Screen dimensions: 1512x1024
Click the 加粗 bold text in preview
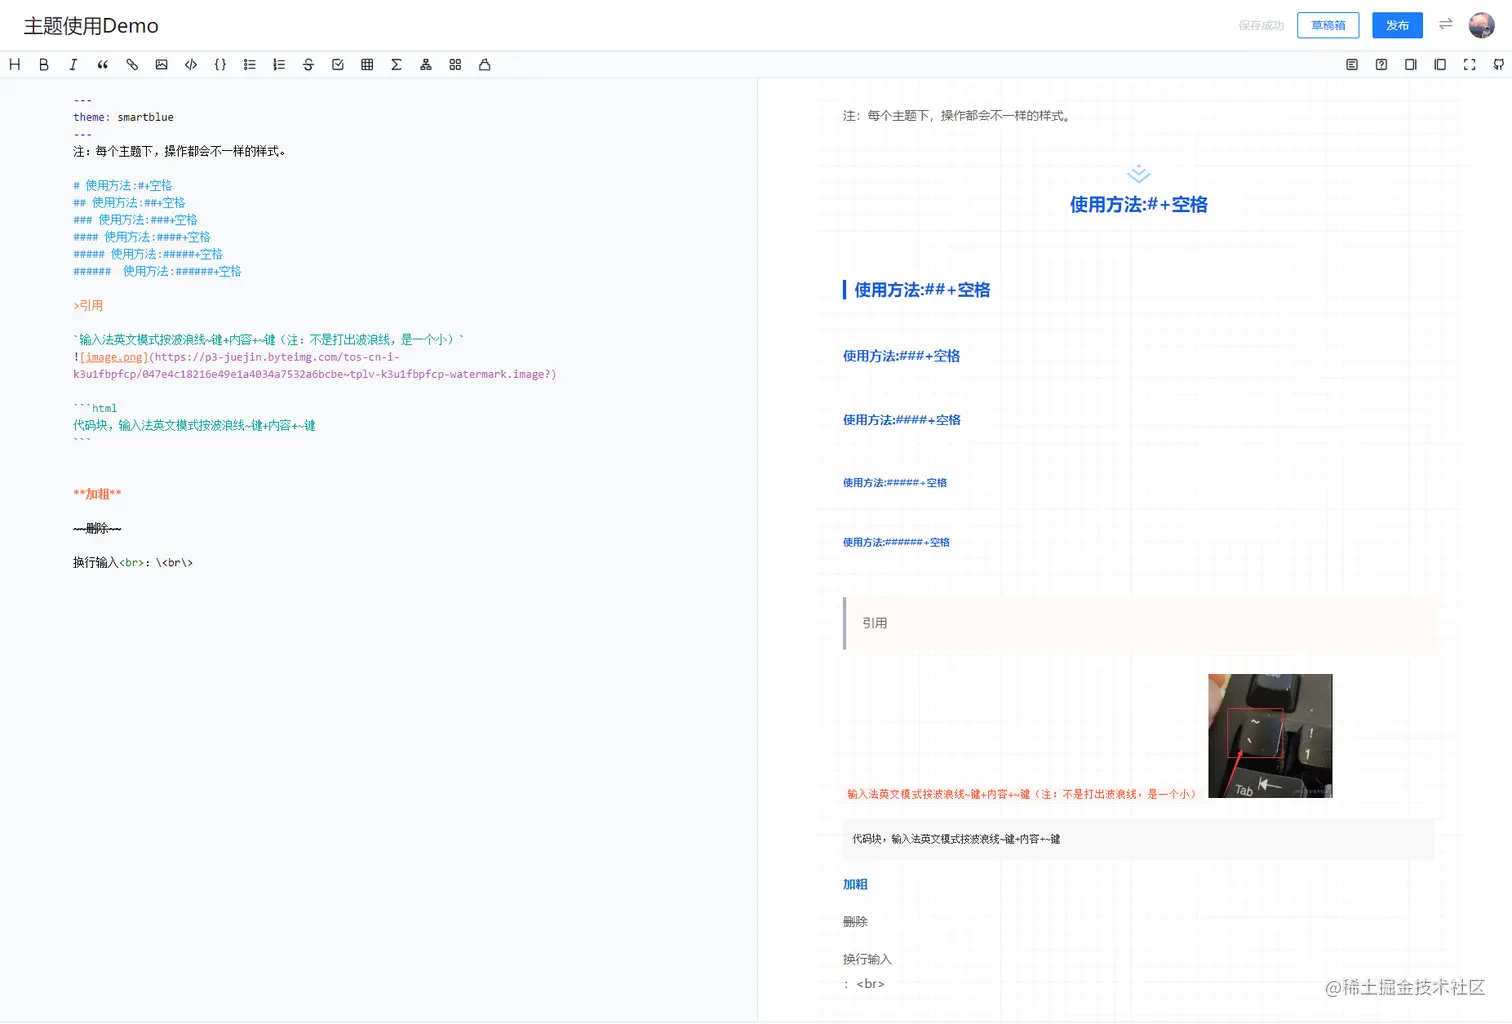tap(855, 885)
